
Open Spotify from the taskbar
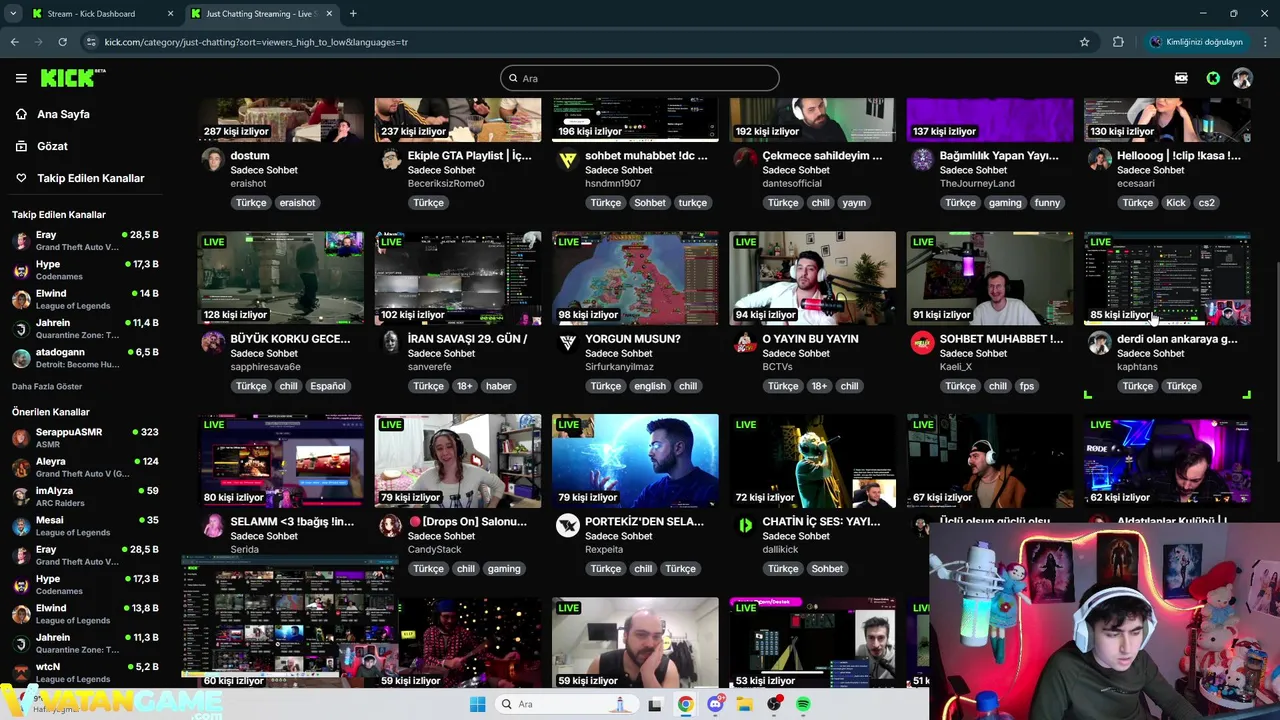click(803, 704)
